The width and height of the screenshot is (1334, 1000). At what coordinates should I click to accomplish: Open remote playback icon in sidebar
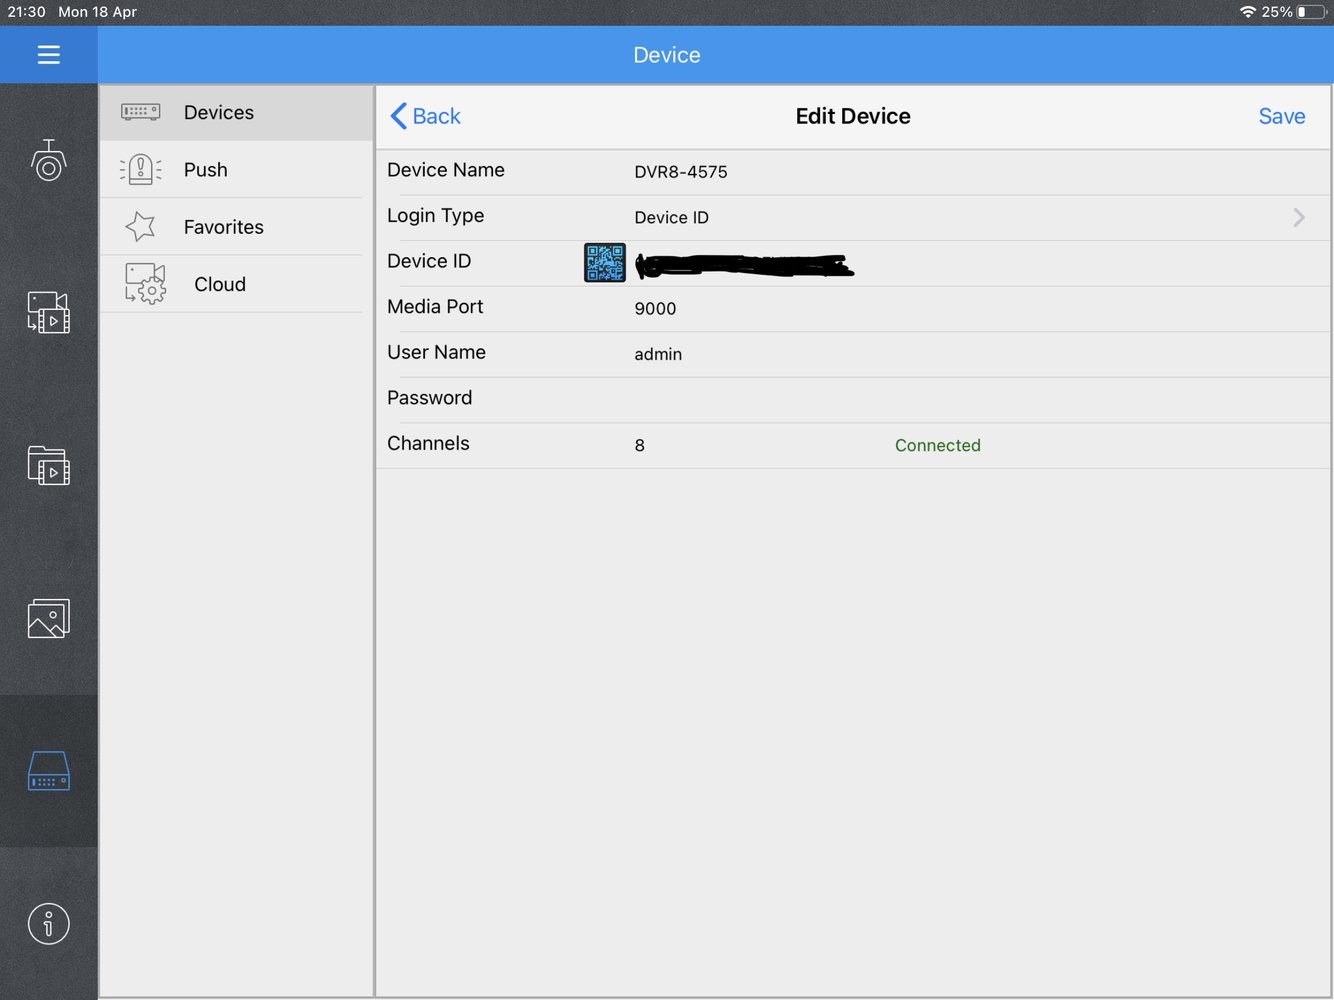[x=48, y=312]
